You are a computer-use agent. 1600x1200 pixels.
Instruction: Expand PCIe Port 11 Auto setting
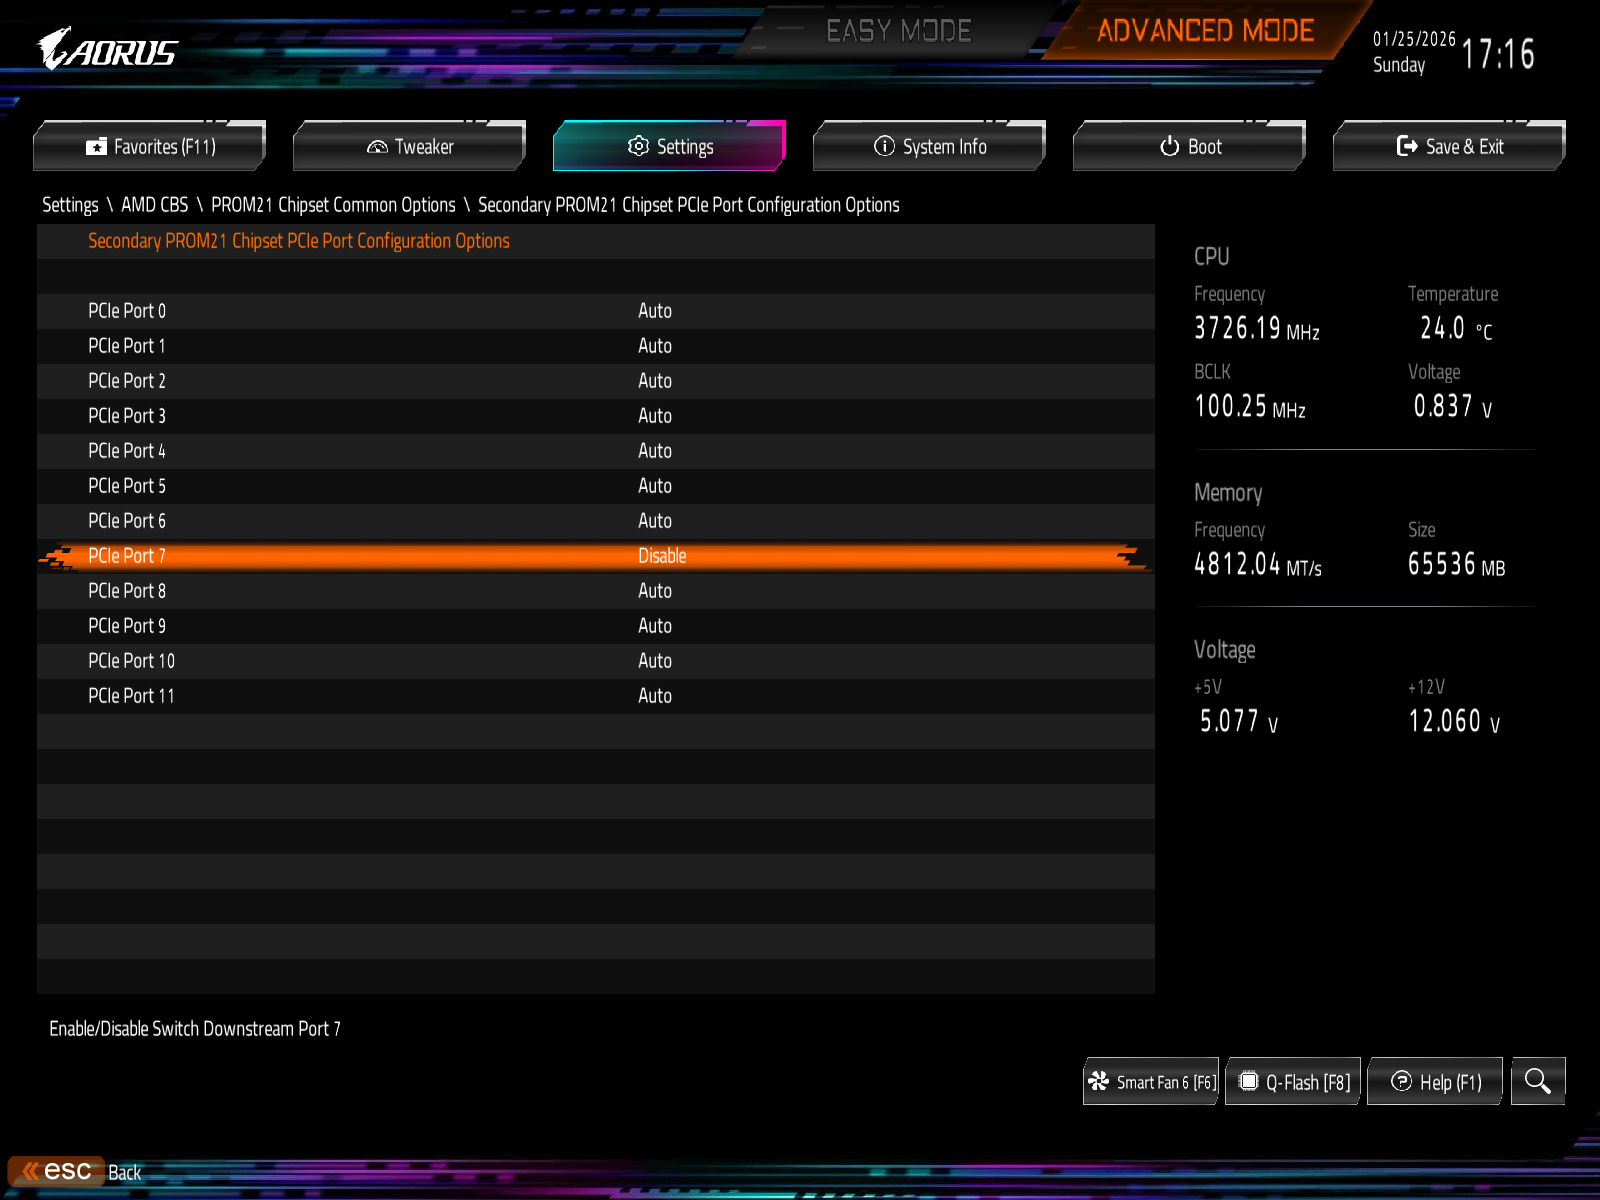[x=655, y=696]
